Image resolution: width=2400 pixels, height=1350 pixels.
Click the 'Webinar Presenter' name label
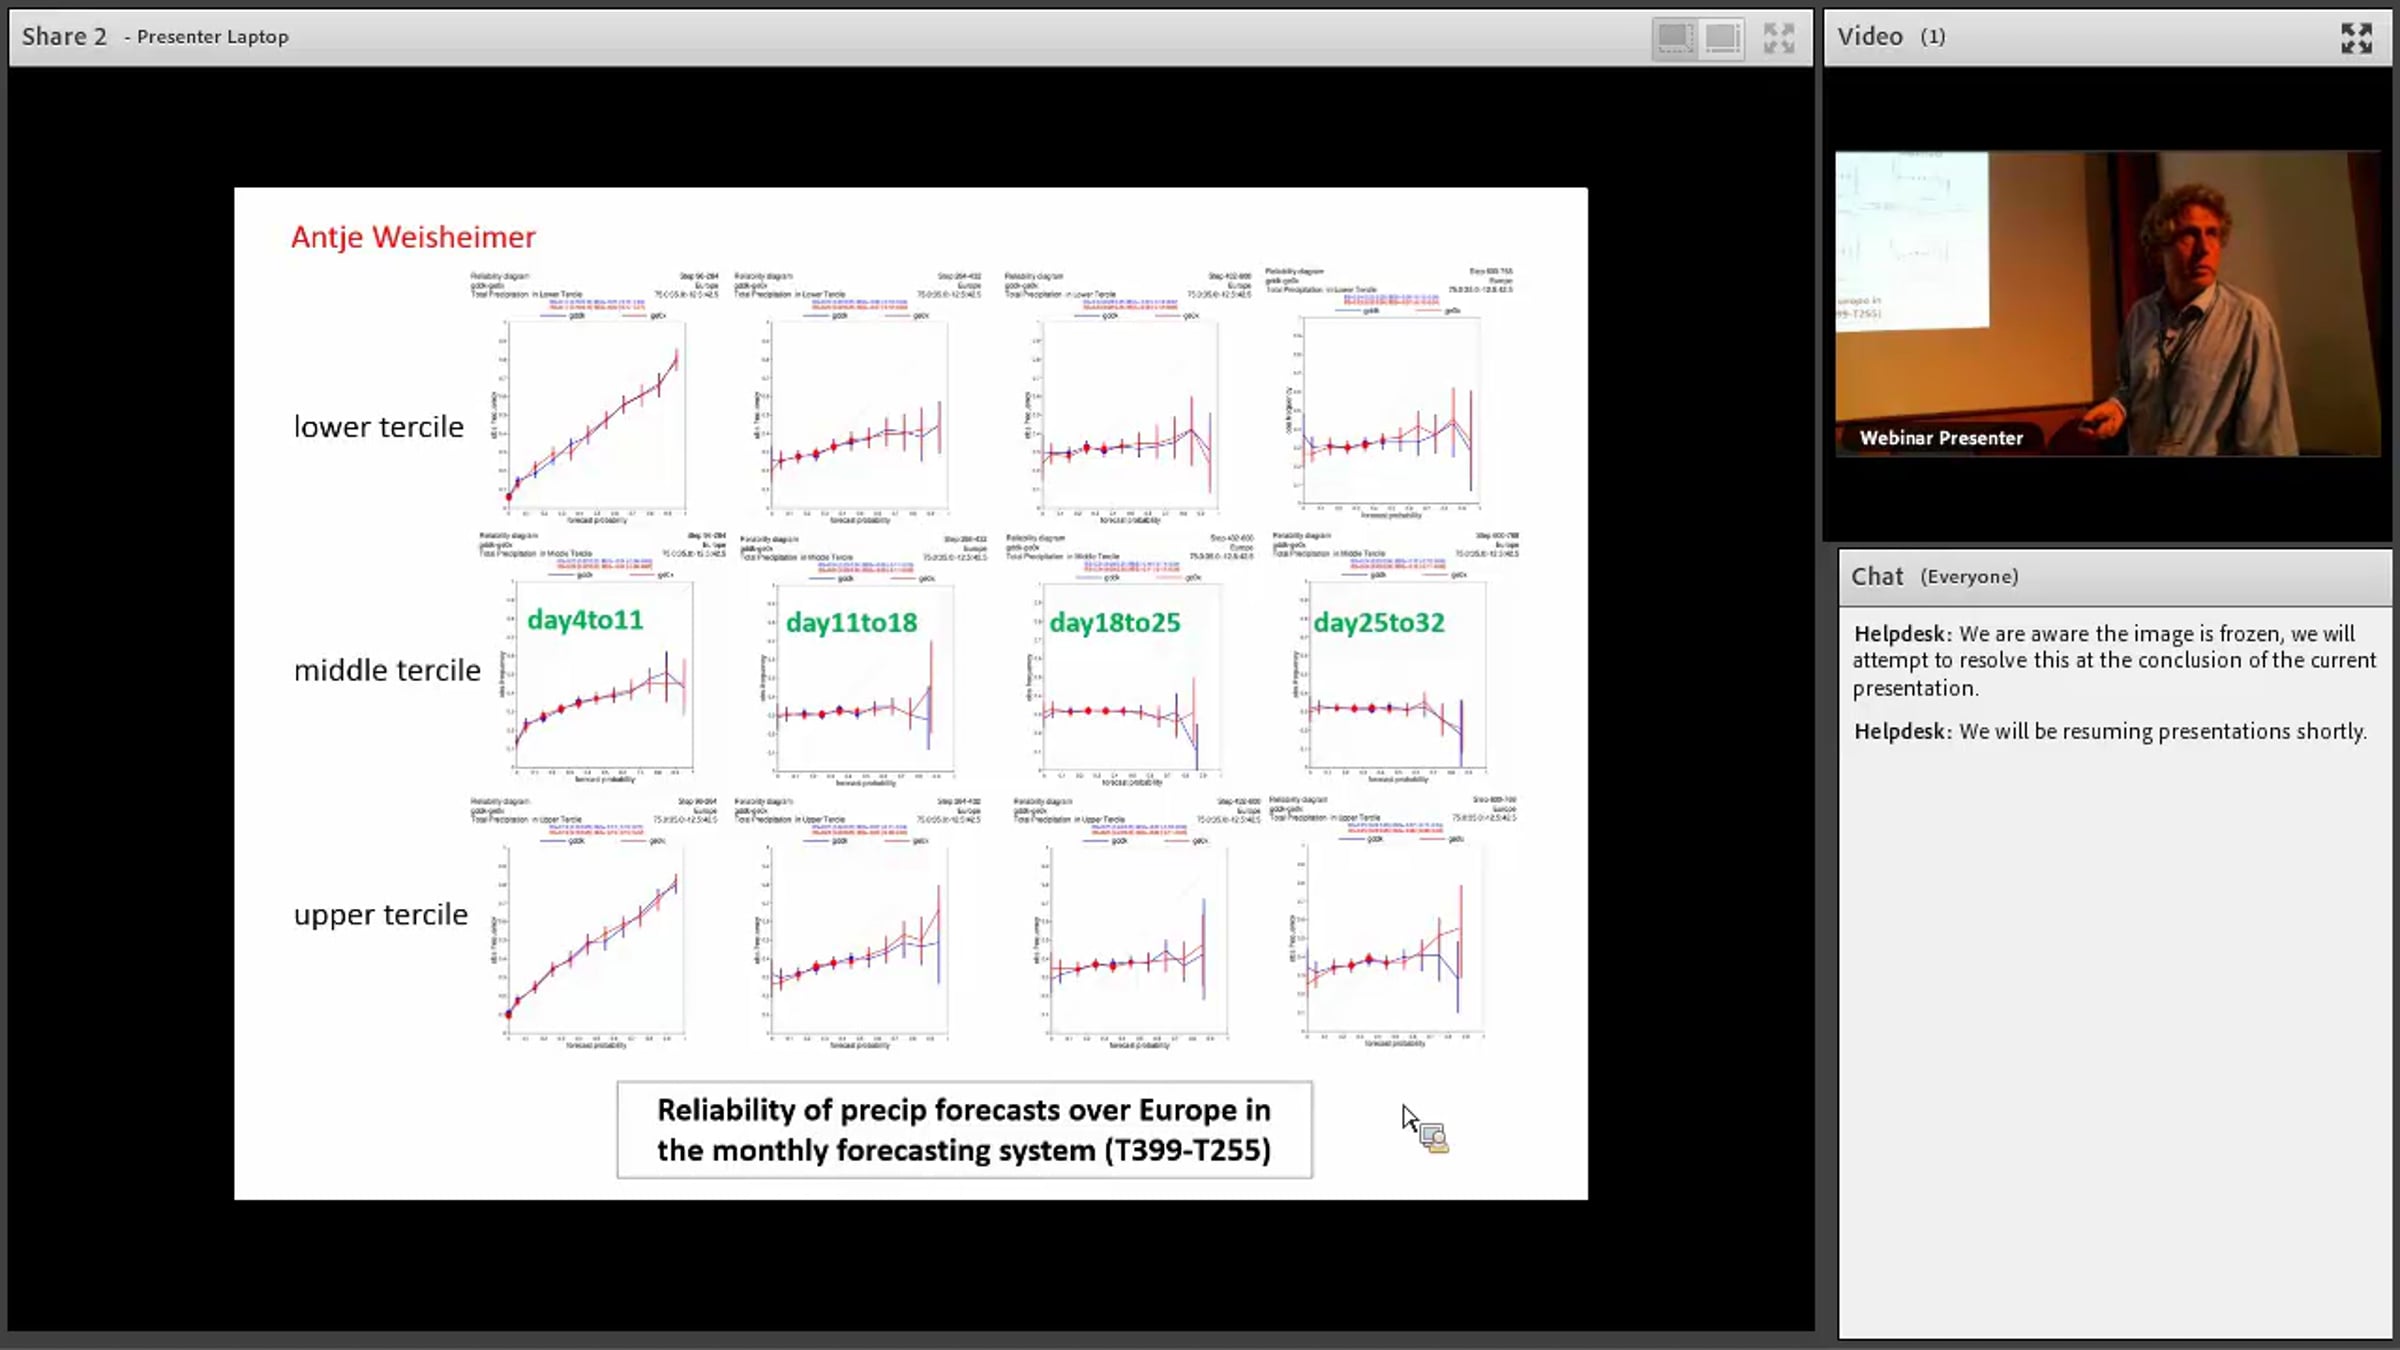pyautogui.click(x=1940, y=438)
